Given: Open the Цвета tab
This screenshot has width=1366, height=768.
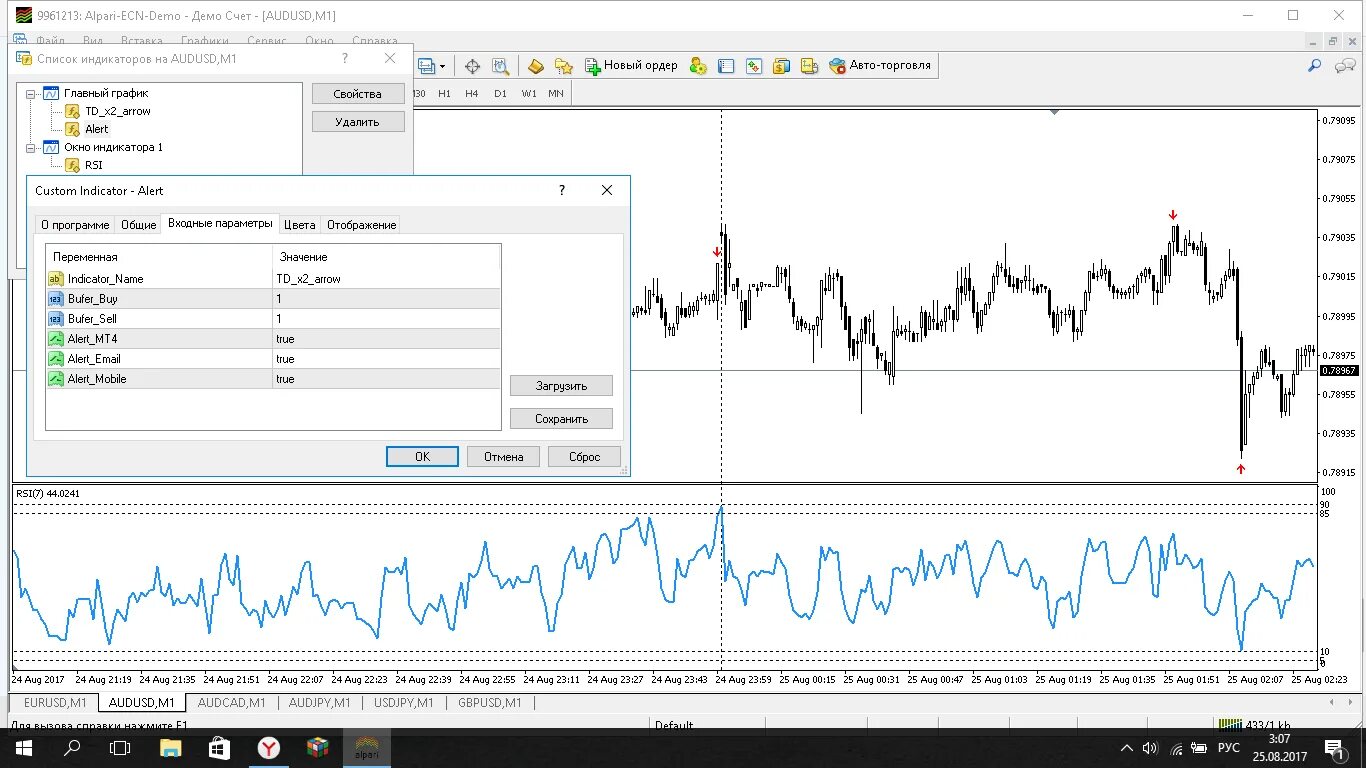Looking at the screenshot, I should click(x=300, y=225).
